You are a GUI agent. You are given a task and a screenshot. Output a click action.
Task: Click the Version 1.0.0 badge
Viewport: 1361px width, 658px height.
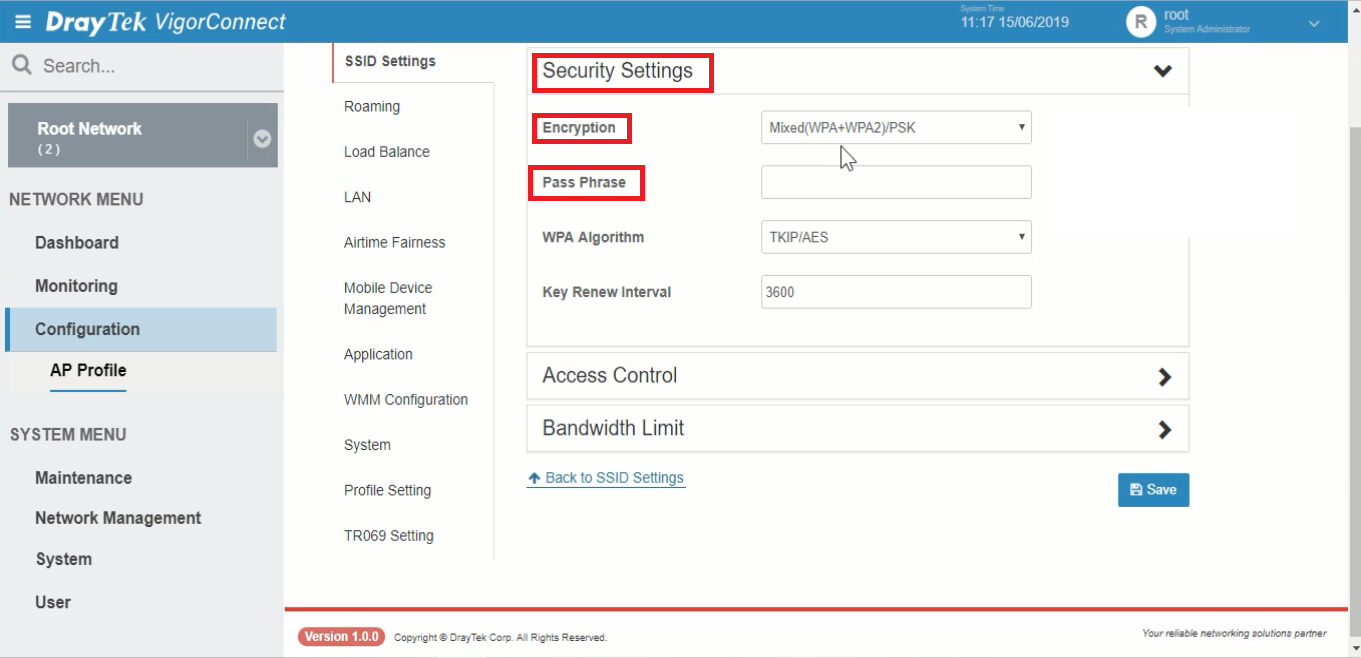341,637
